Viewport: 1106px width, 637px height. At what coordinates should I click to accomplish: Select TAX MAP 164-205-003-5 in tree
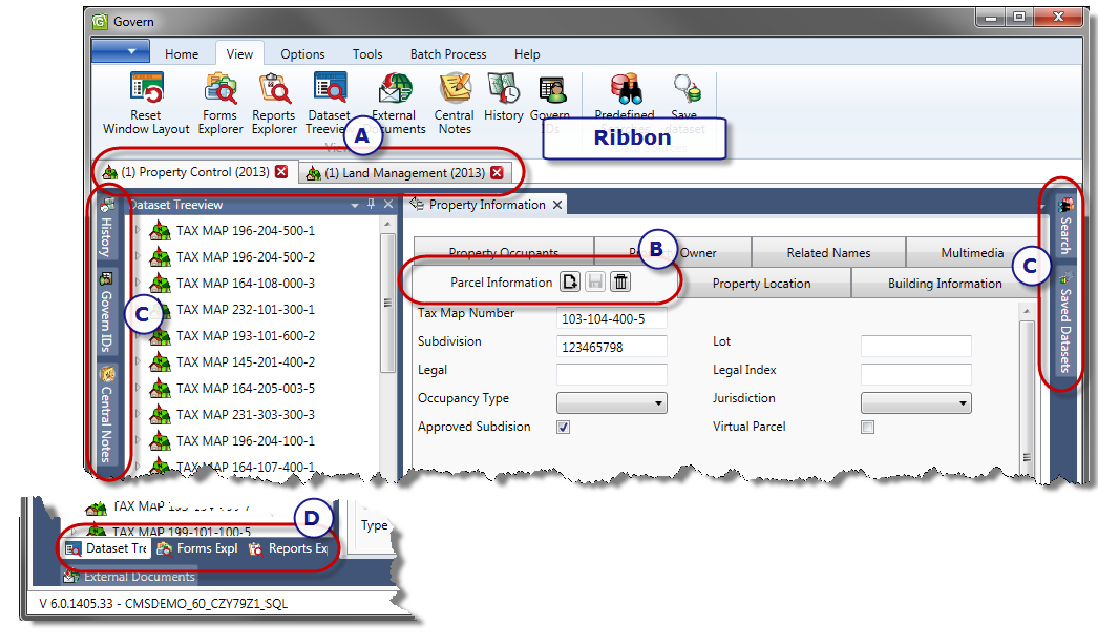pyautogui.click(x=245, y=388)
